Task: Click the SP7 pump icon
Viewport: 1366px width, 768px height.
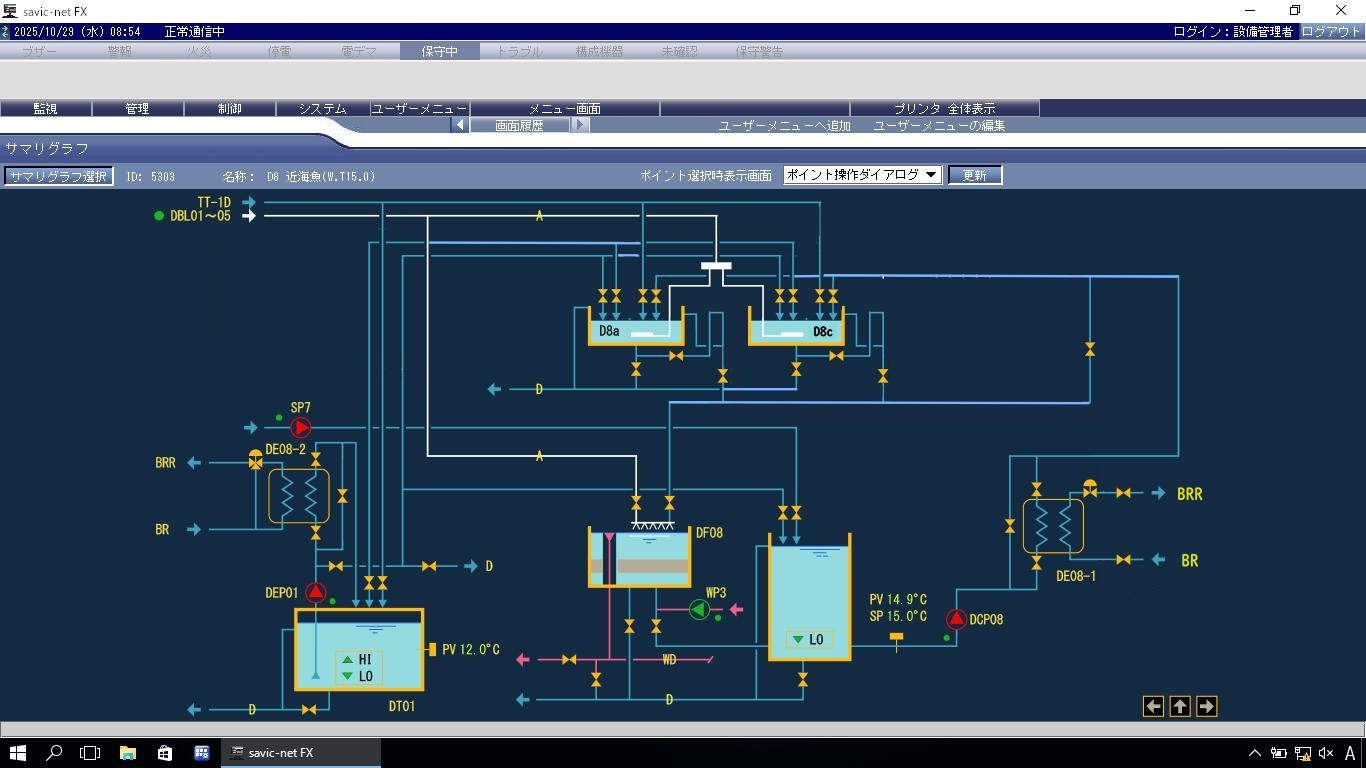Action: pos(300,428)
